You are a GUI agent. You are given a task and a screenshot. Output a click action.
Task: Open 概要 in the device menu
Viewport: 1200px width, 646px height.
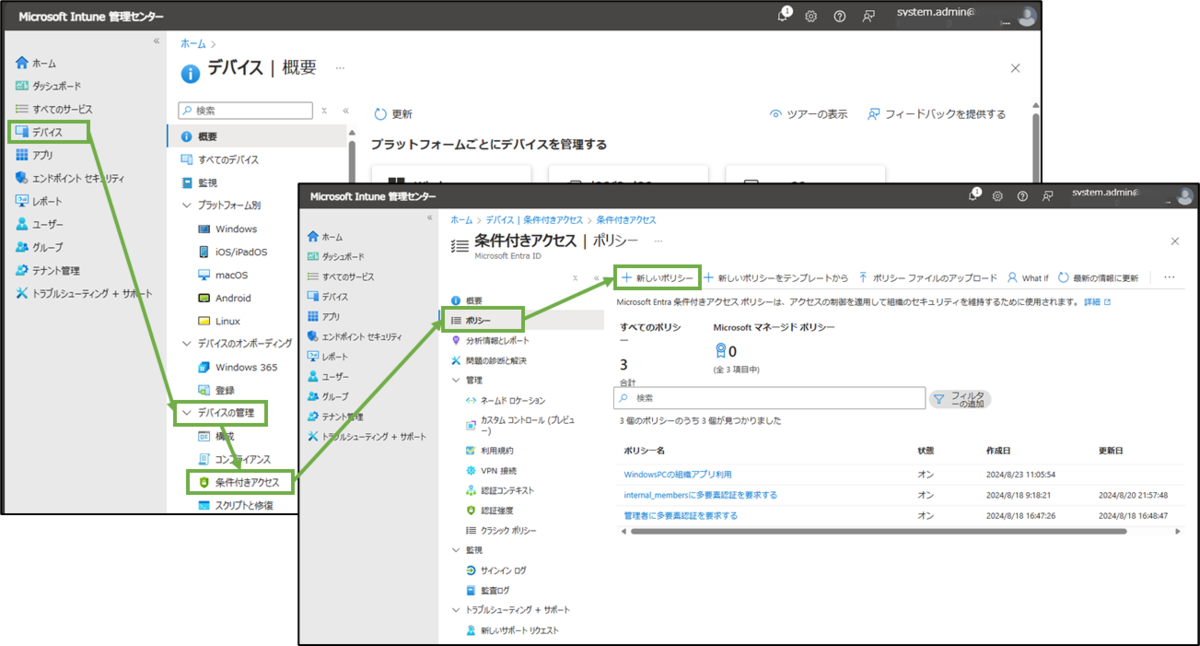pos(207,136)
